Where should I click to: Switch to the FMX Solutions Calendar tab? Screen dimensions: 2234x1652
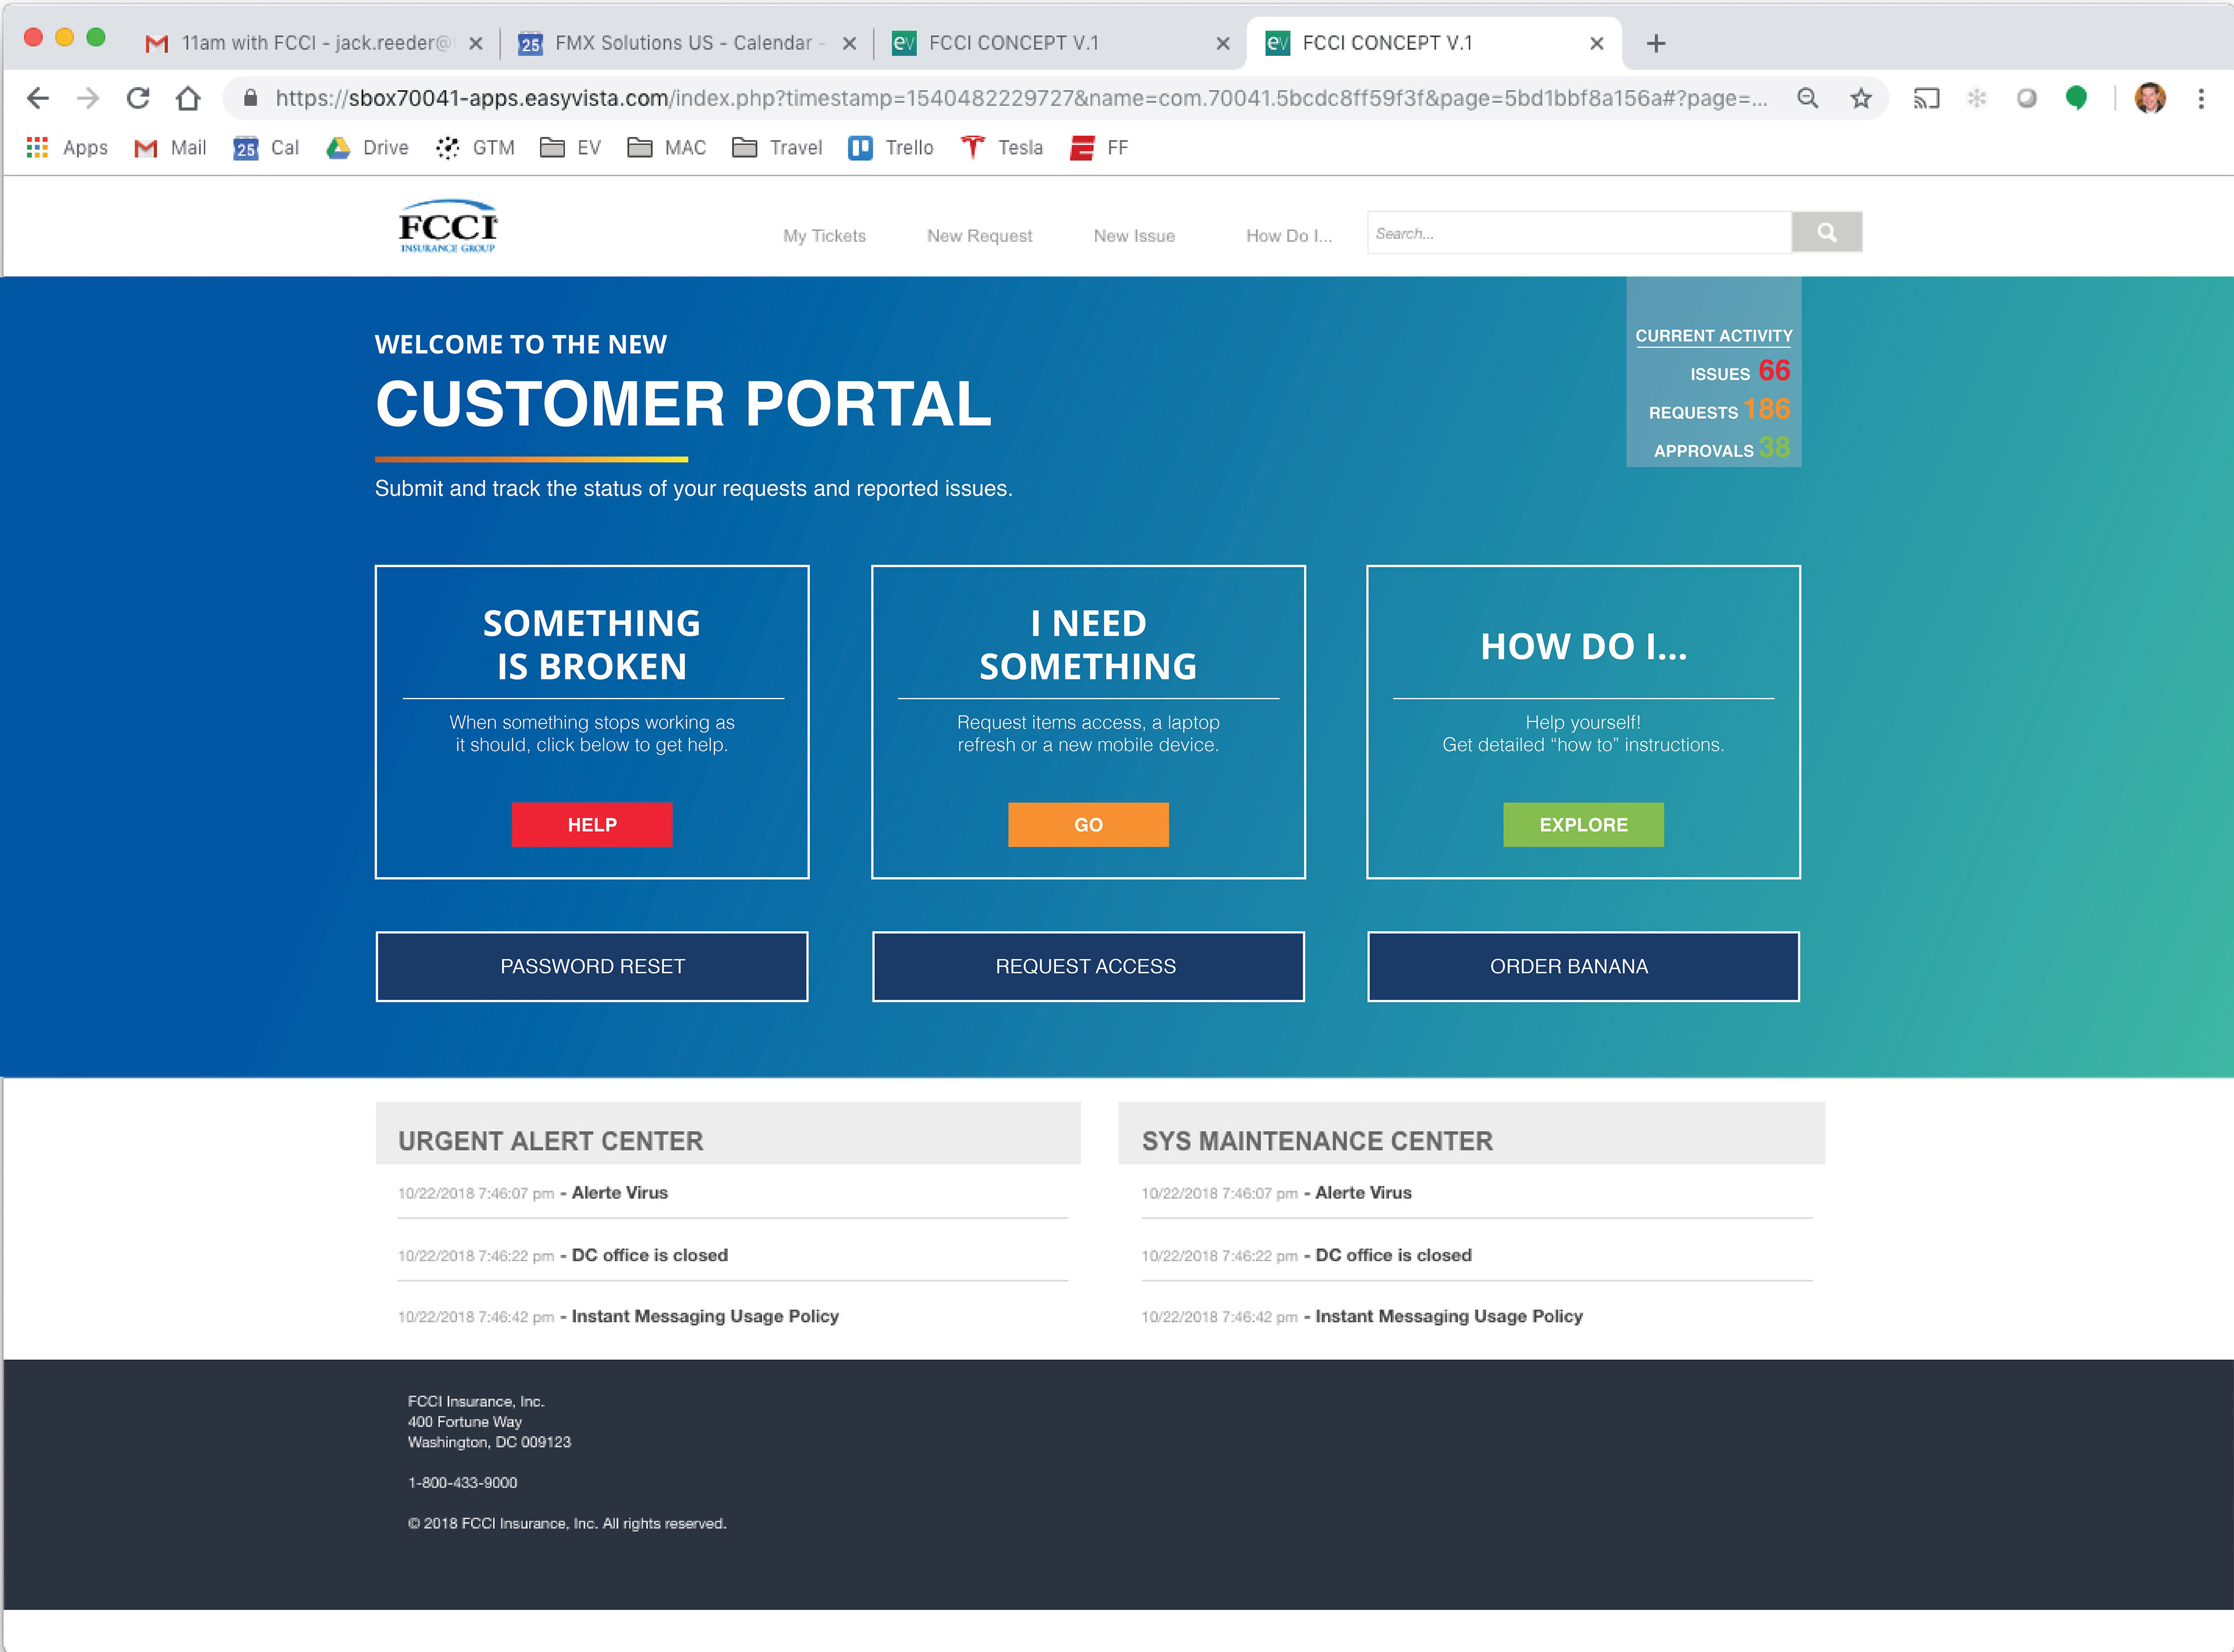(x=683, y=43)
